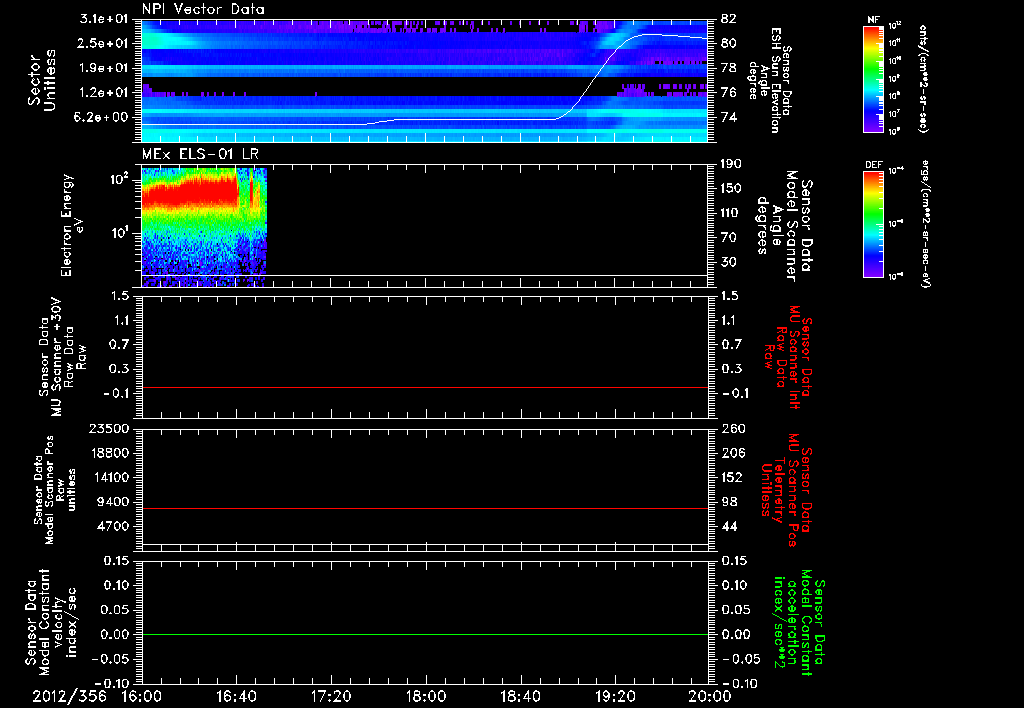1024x708 pixels.
Task: Click the 150 scanner angle tick value
Action: pyautogui.click(x=731, y=189)
